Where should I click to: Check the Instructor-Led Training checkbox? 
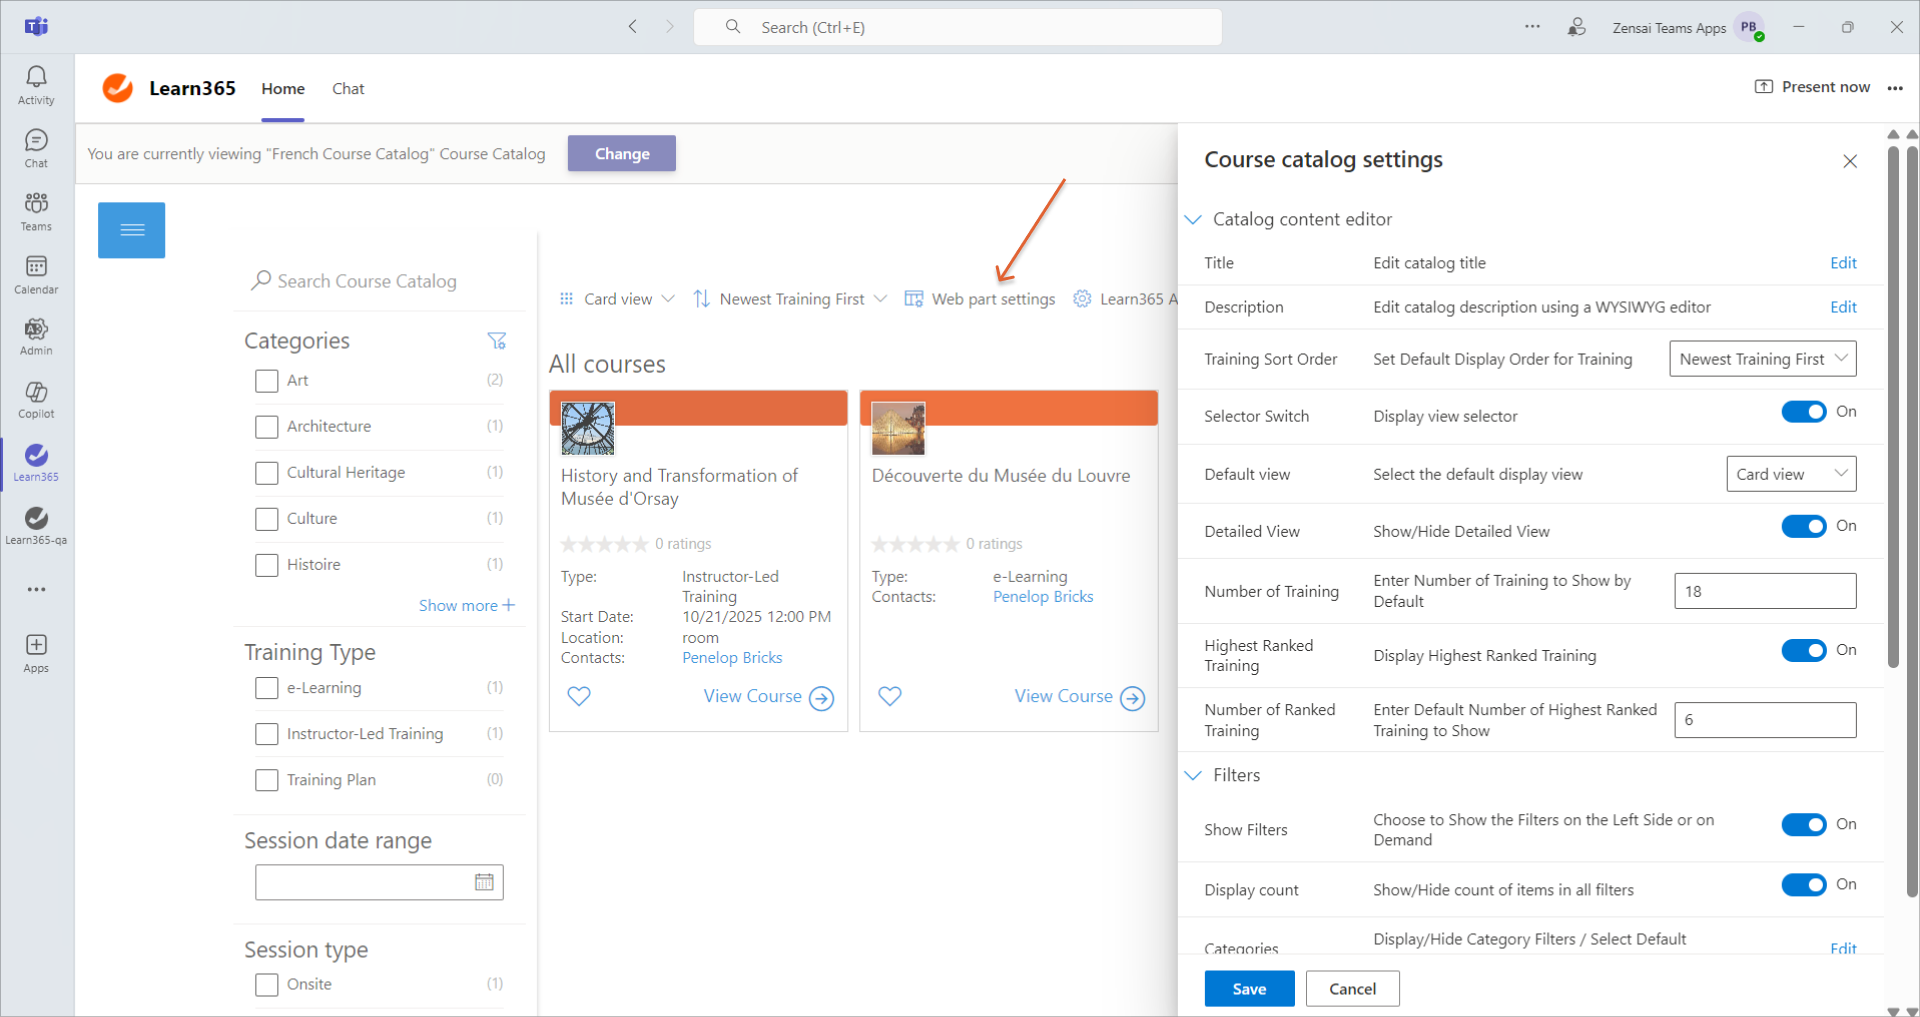click(x=266, y=734)
